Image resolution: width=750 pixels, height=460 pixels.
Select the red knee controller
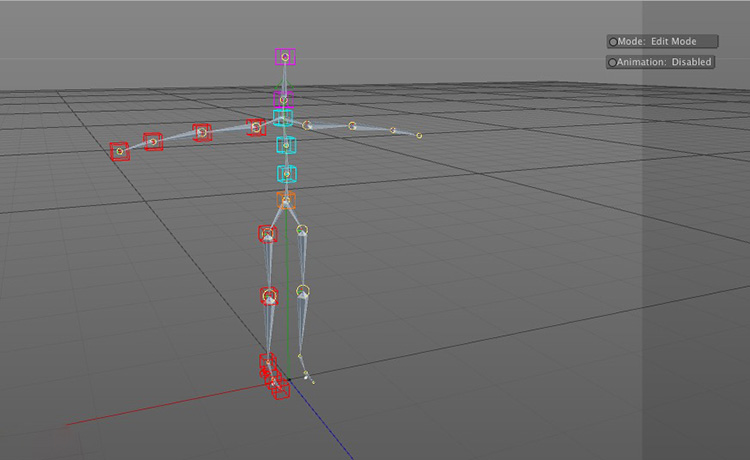pos(269,296)
